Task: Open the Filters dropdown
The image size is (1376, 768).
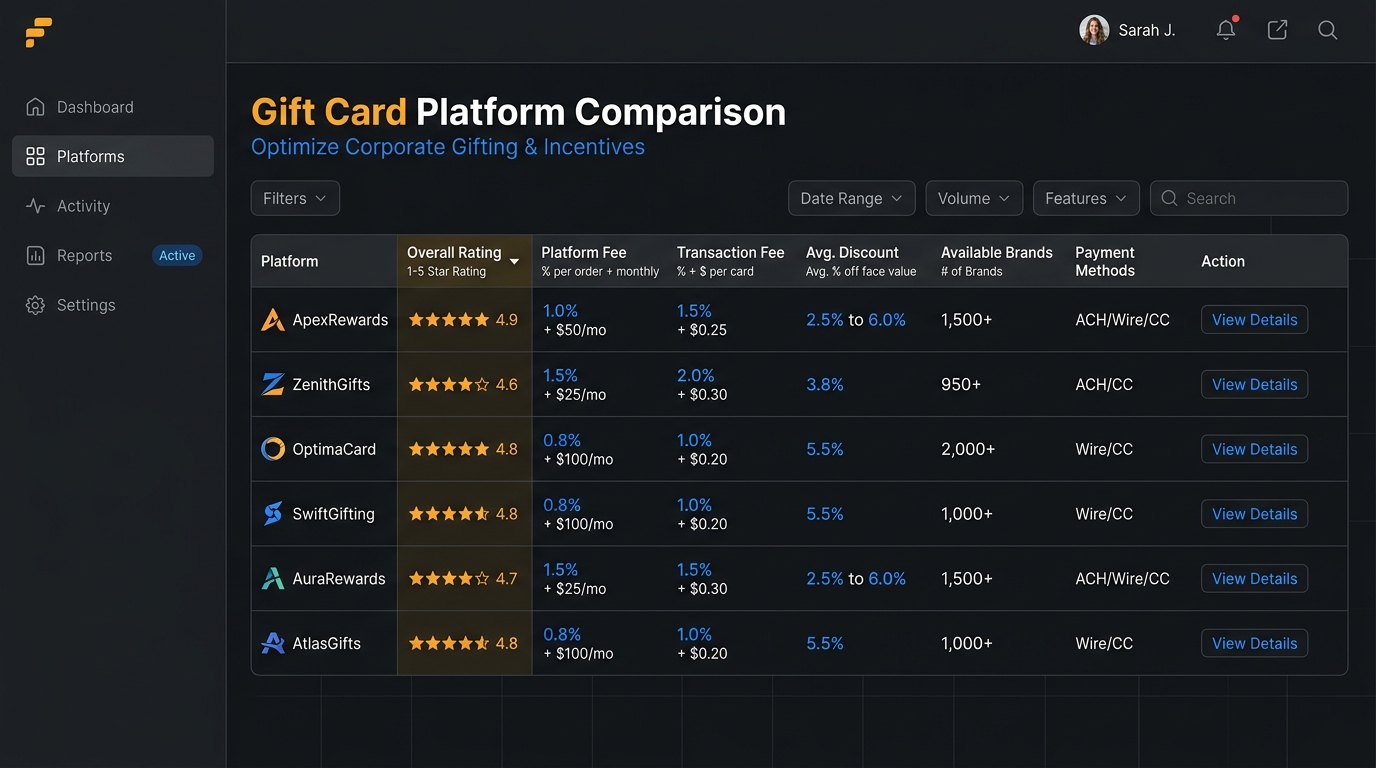Action: [295, 198]
